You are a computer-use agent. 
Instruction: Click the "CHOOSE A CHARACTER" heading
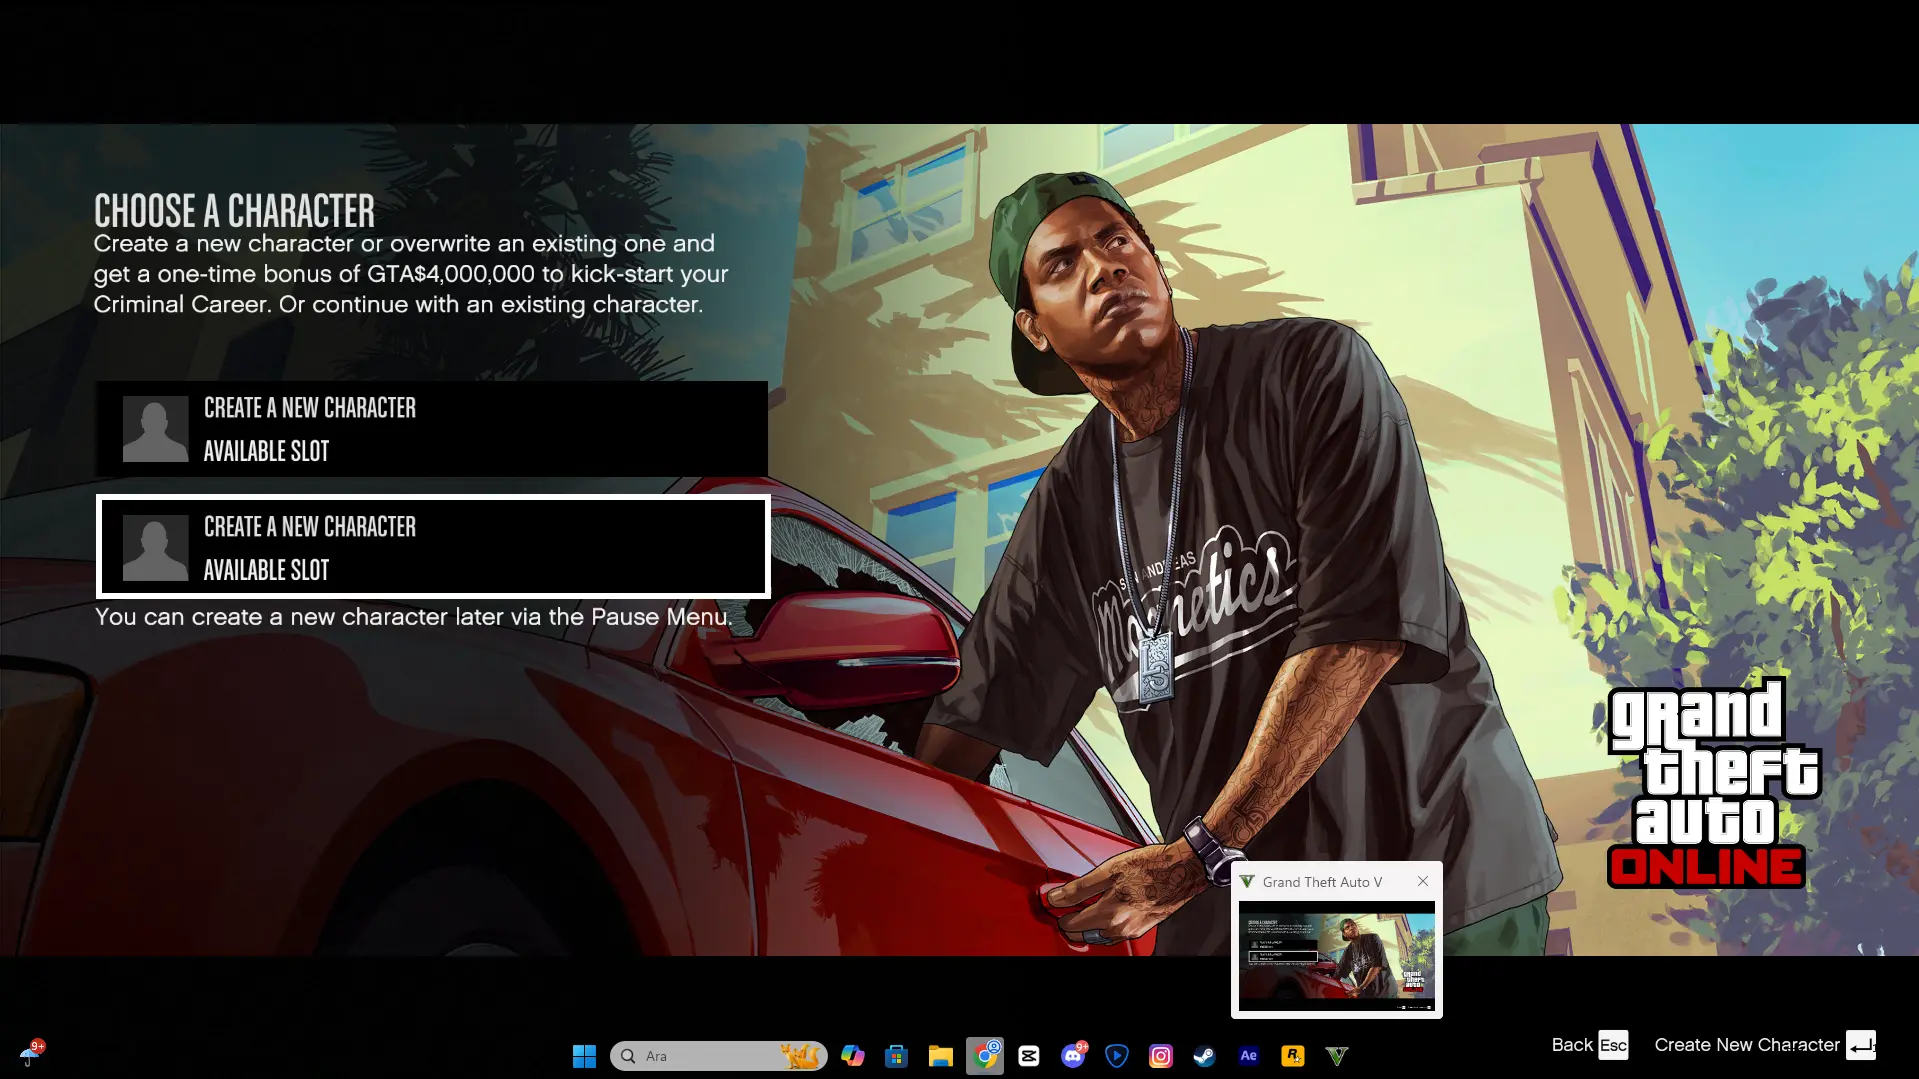coord(235,211)
